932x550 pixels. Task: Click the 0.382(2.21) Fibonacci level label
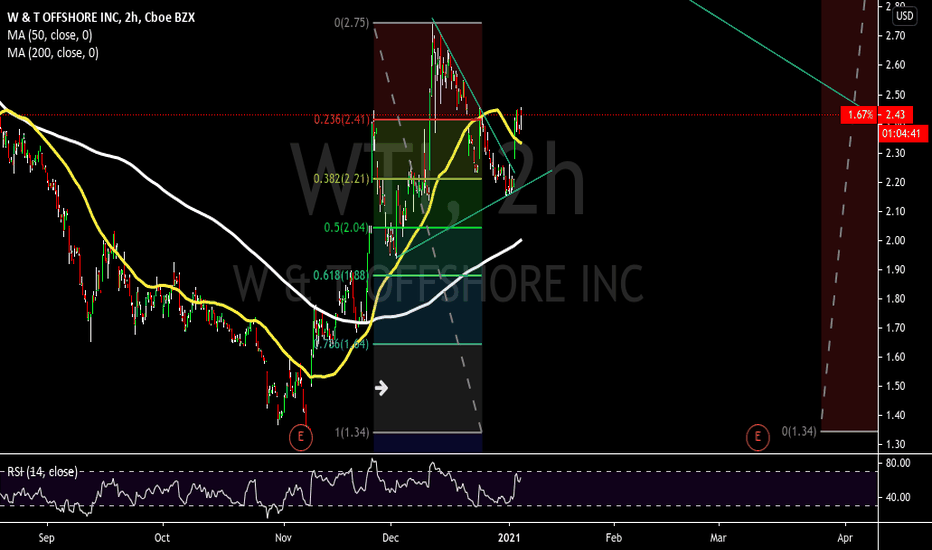(x=342, y=178)
